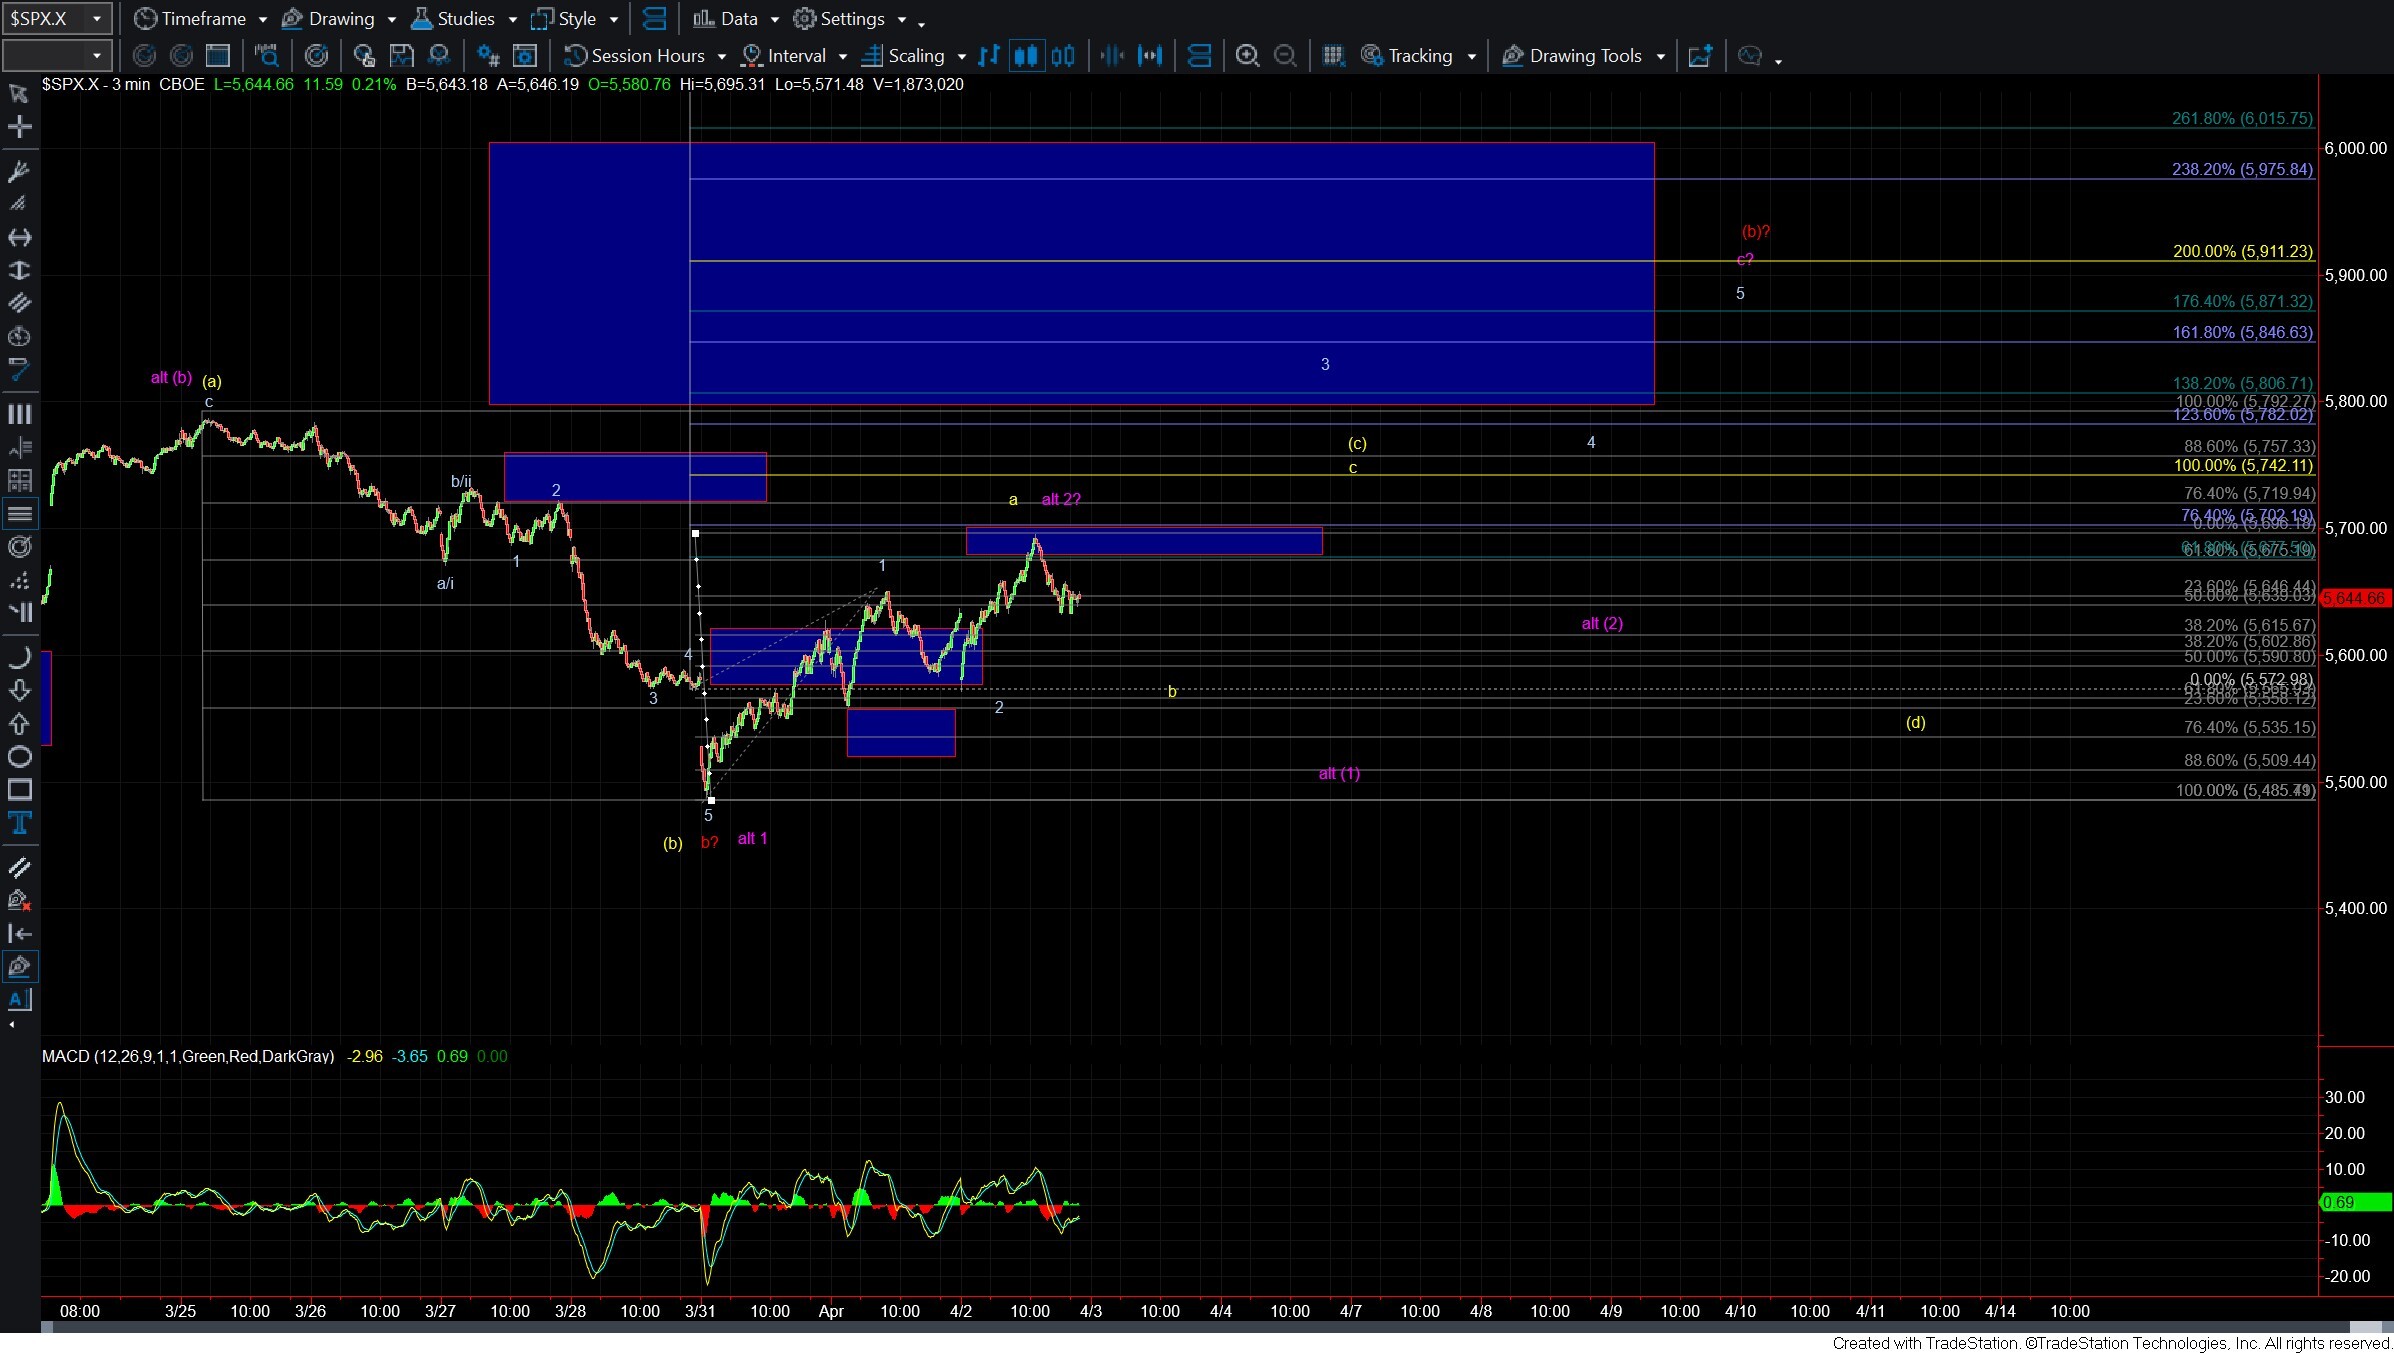Image resolution: width=2394 pixels, height=1353 pixels.
Task: Toggle OHLC bar chart style
Action: click(x=989, y=56)
